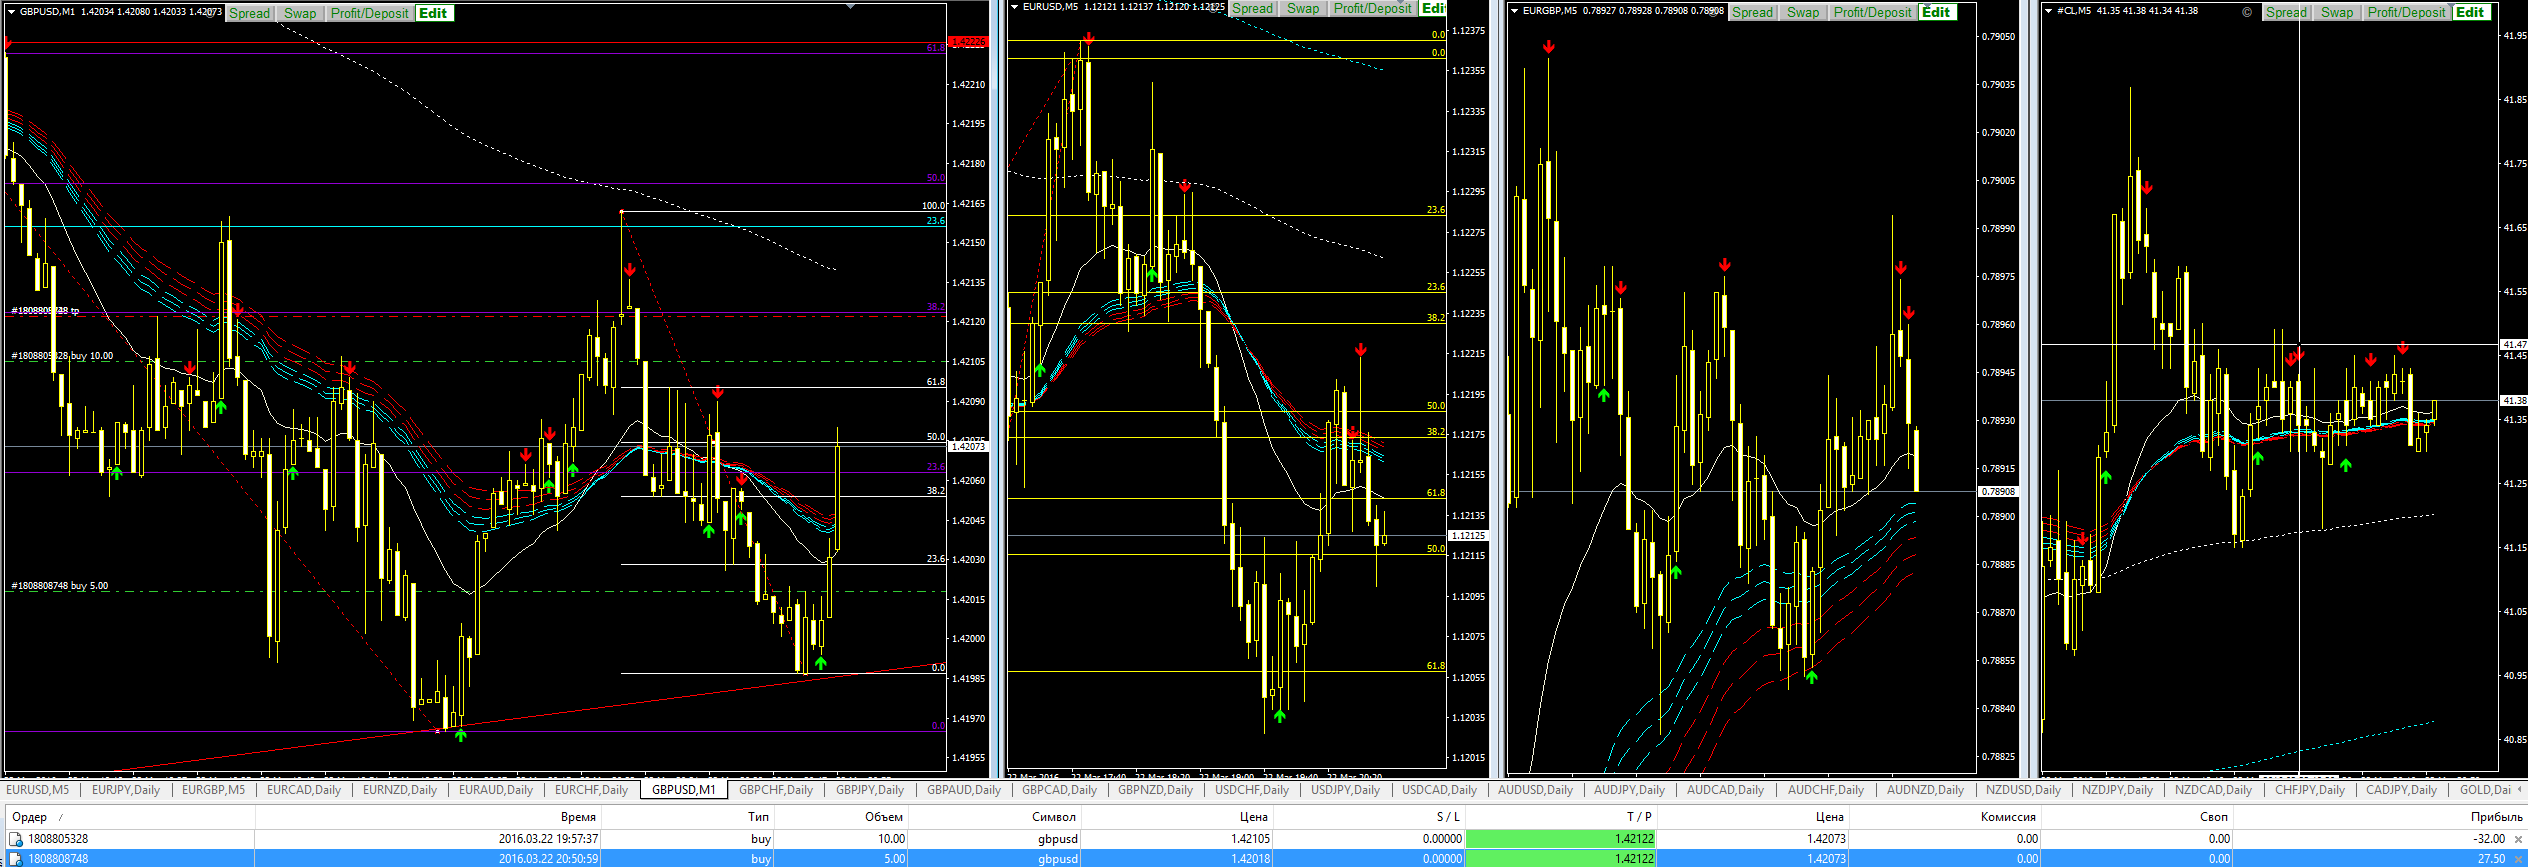Click Spread button on #CL chart
The image size is (2528, 867).
[2287, 12]
